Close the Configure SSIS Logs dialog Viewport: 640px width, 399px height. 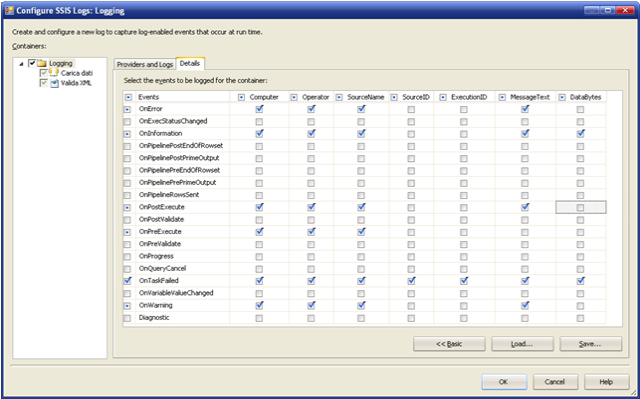pos(624,10)
